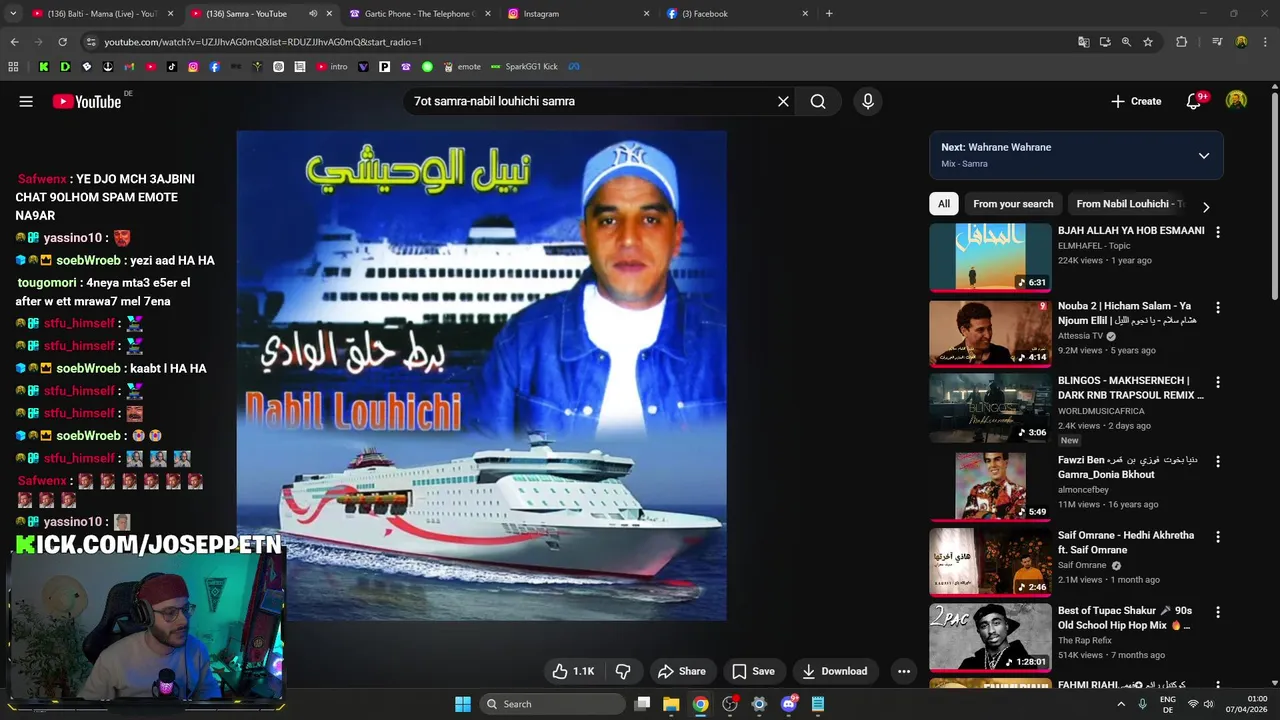Mute the Samra YouTube tab speaker icon
Viewport: 1280px width, 720px height.
click(x=313, y=14)
